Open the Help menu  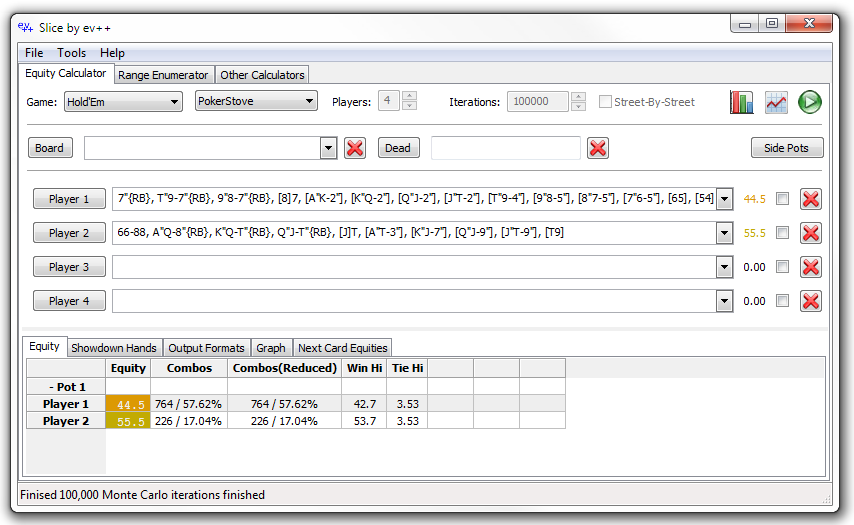click(112, 53)
